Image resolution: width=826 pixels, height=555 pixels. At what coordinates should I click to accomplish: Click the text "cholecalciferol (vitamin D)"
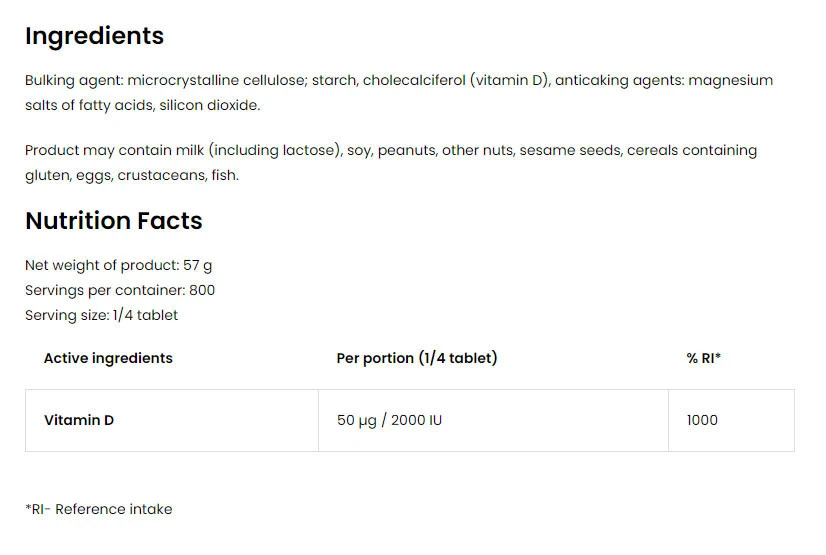(456, 80)
